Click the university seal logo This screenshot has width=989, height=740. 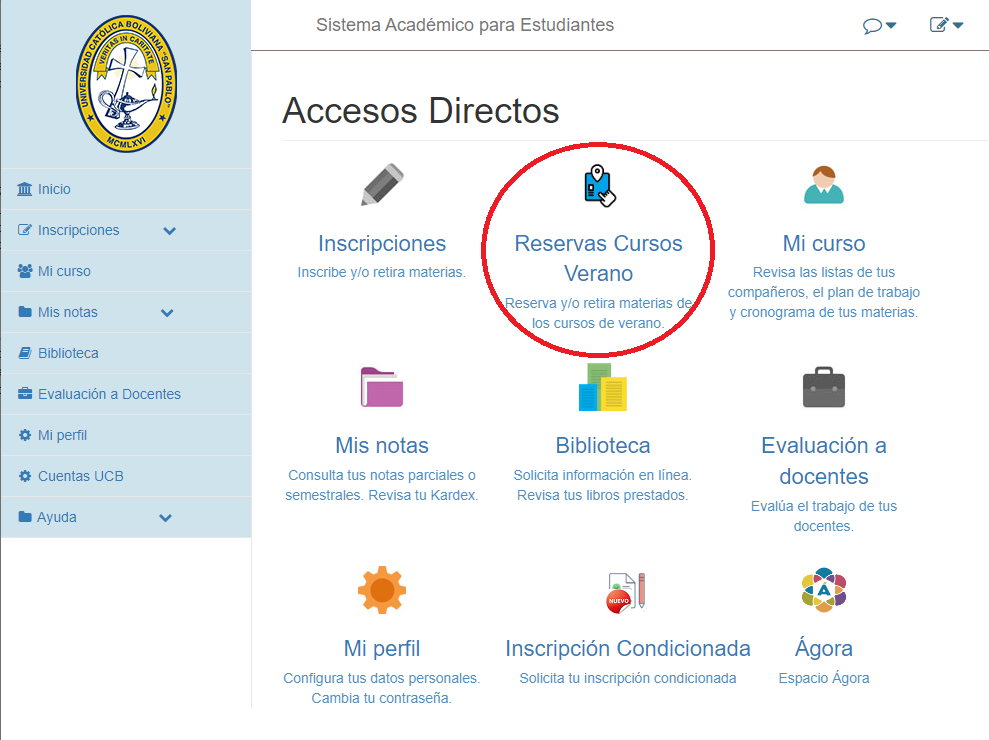126,84
